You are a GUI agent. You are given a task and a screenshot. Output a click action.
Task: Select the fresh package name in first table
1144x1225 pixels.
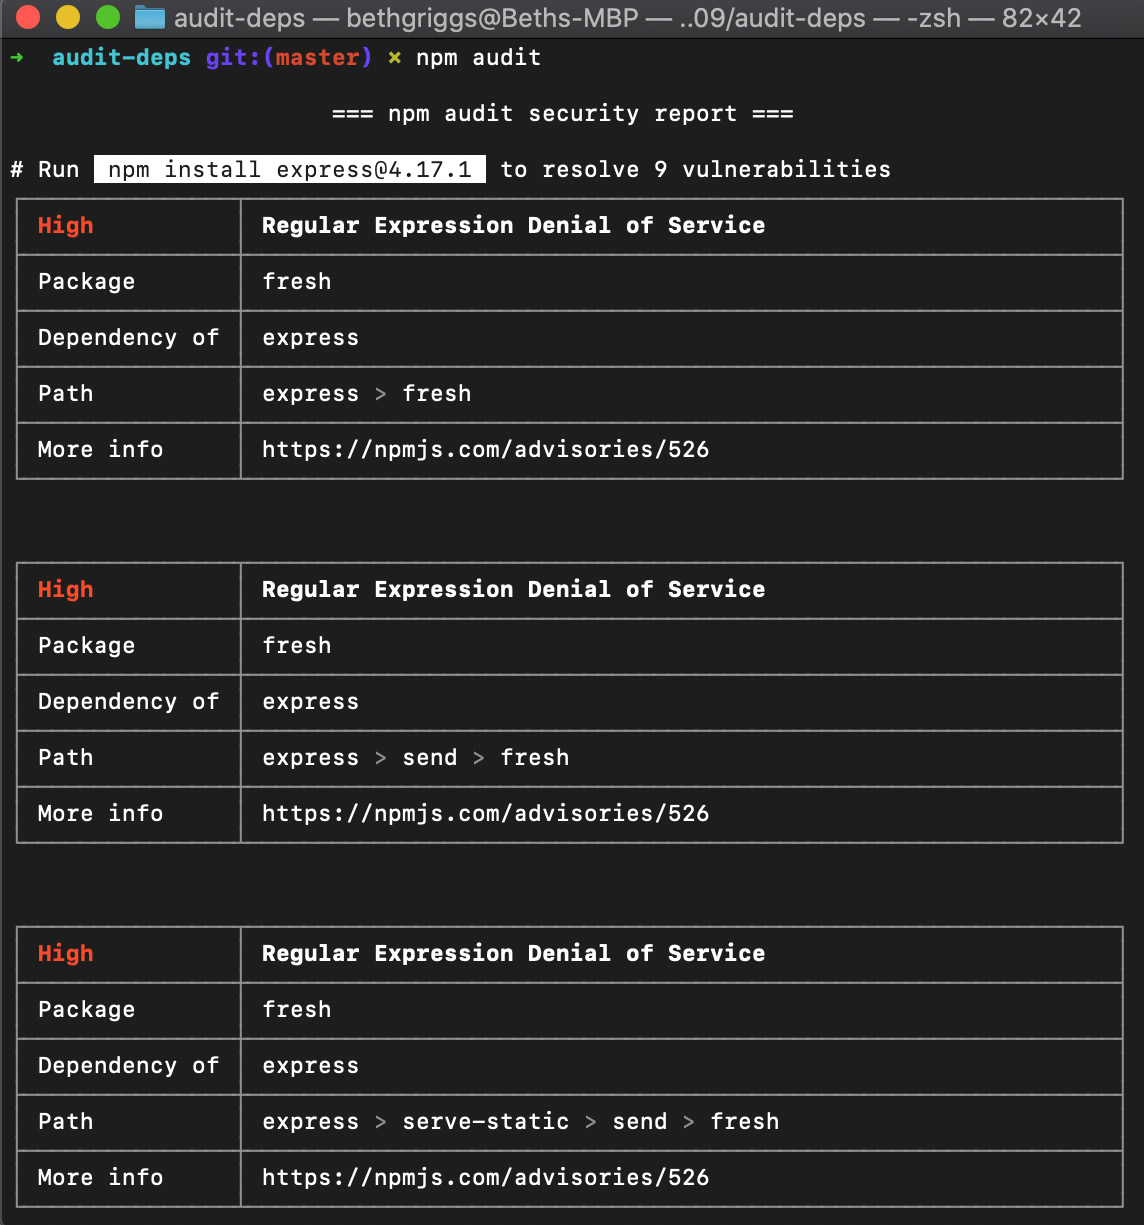coord(296,282)
